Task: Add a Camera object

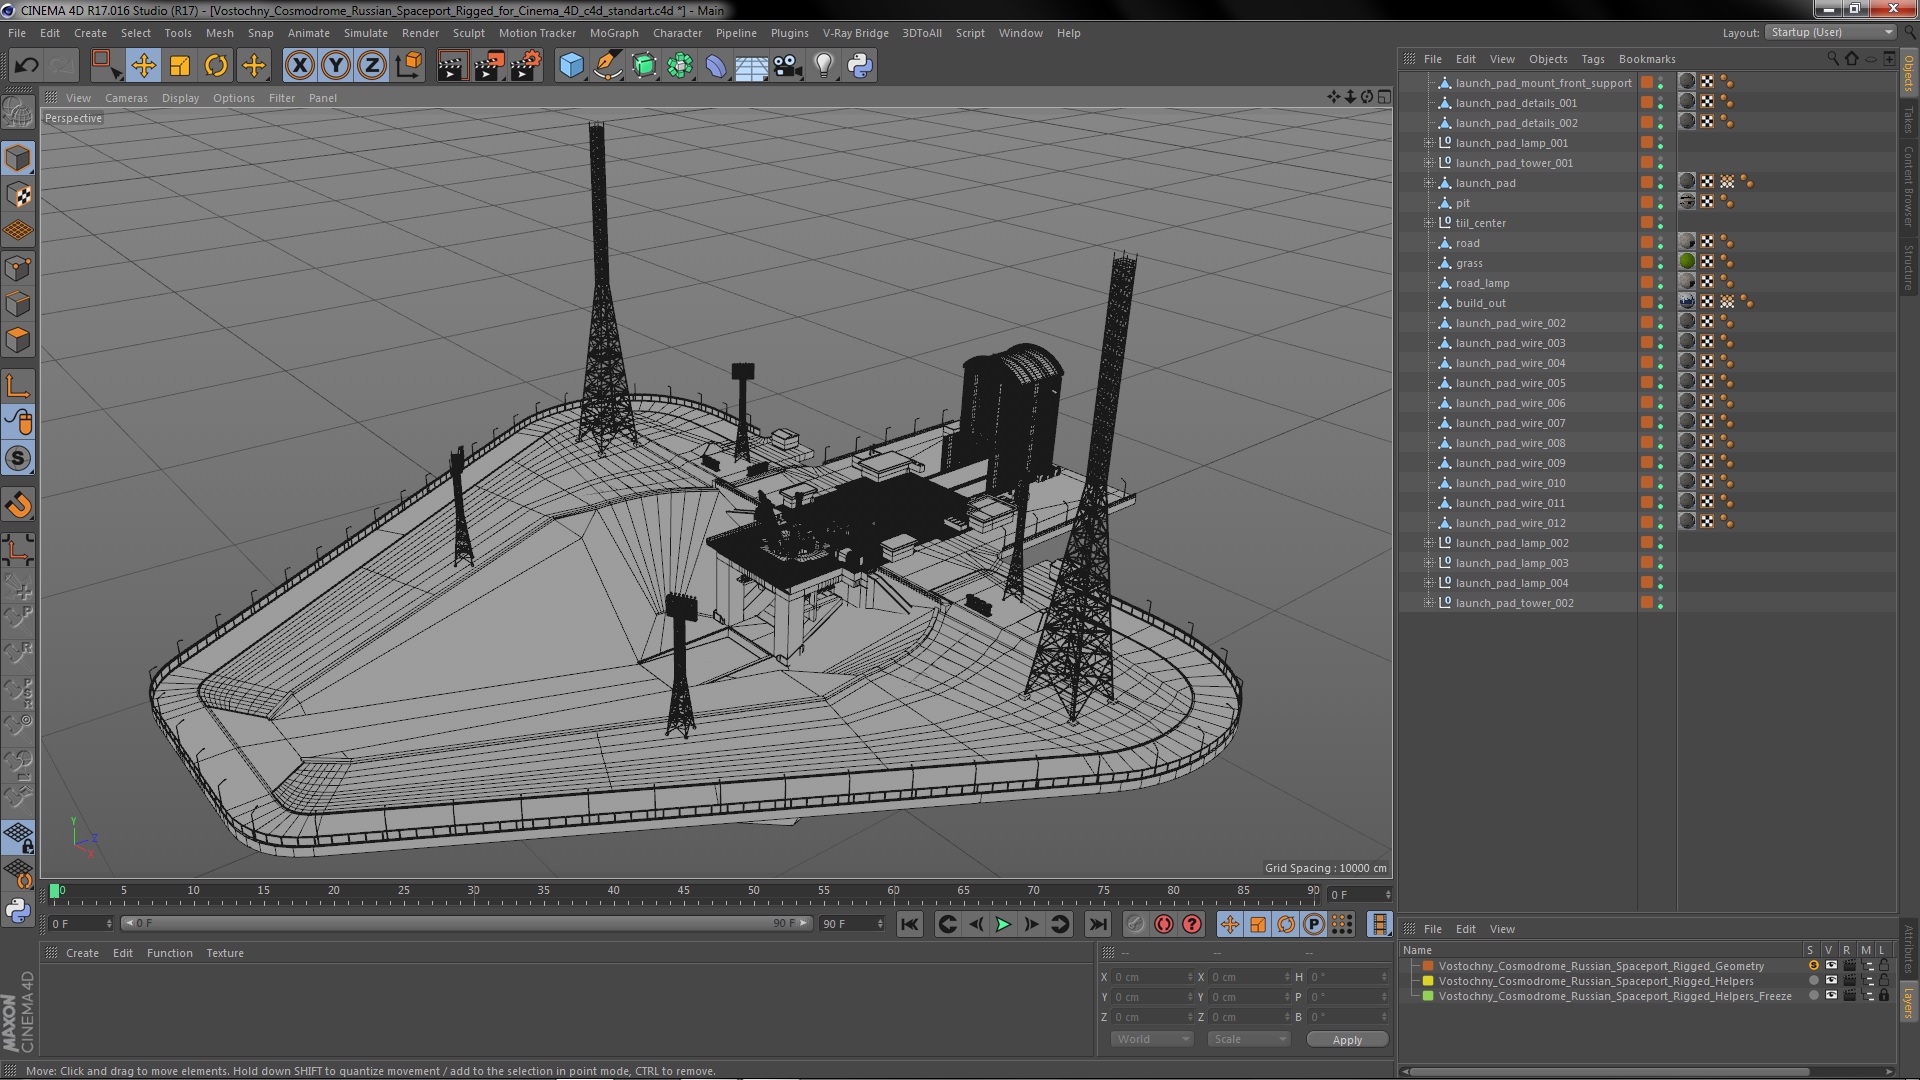Action: point(787,66)
